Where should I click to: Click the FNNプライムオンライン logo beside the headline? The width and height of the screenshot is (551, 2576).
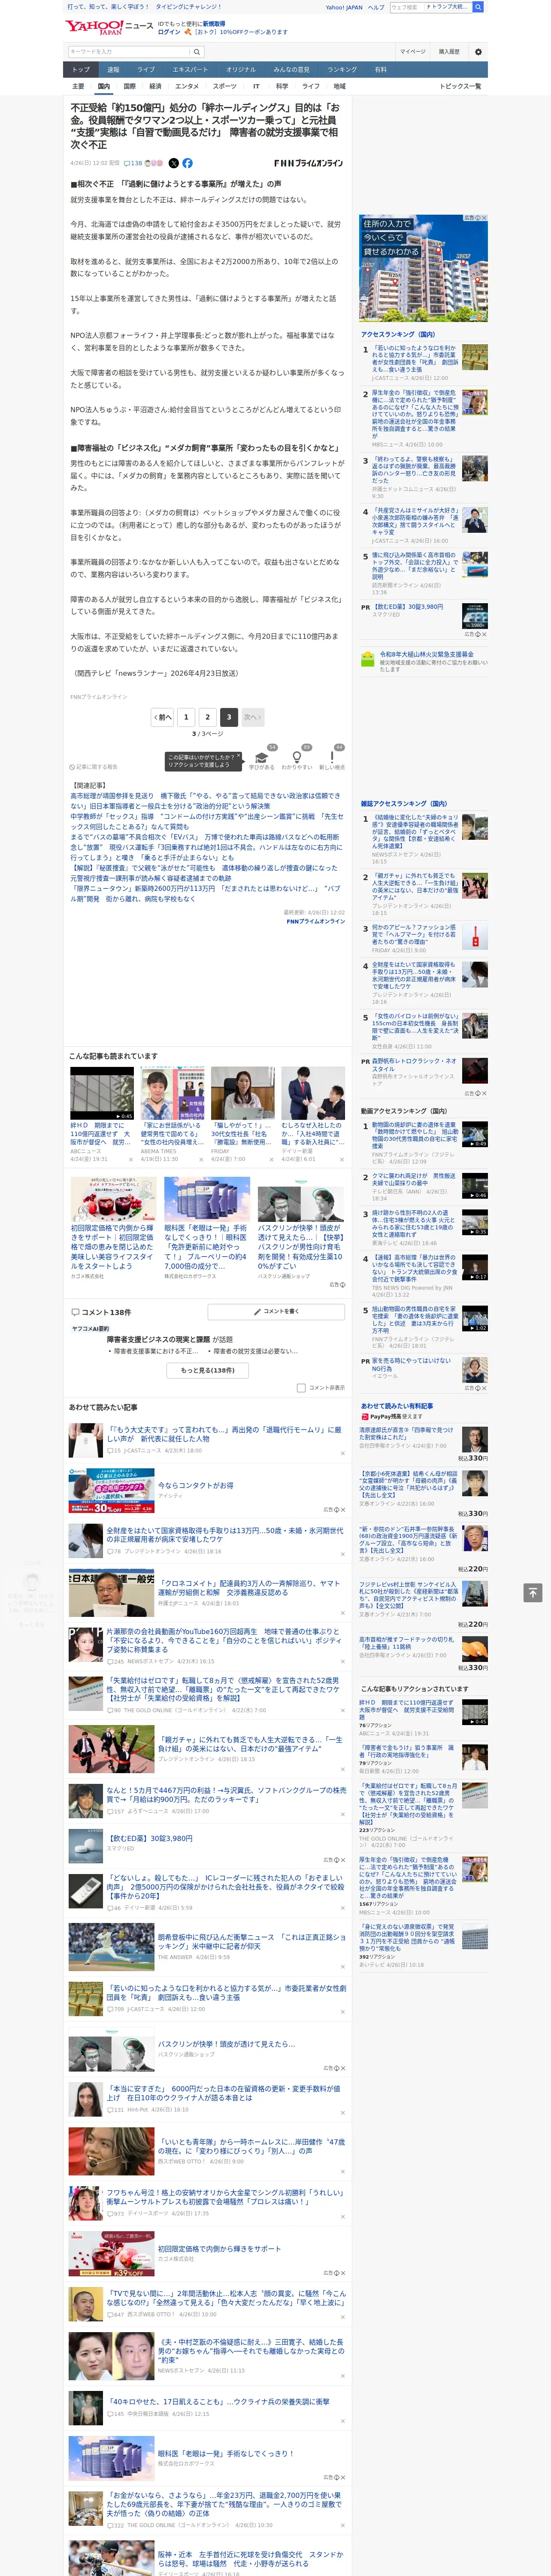308,163
